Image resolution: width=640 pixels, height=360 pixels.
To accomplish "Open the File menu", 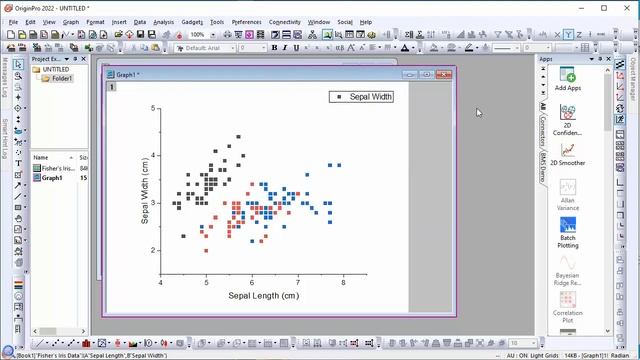I will tap(13, 22).
